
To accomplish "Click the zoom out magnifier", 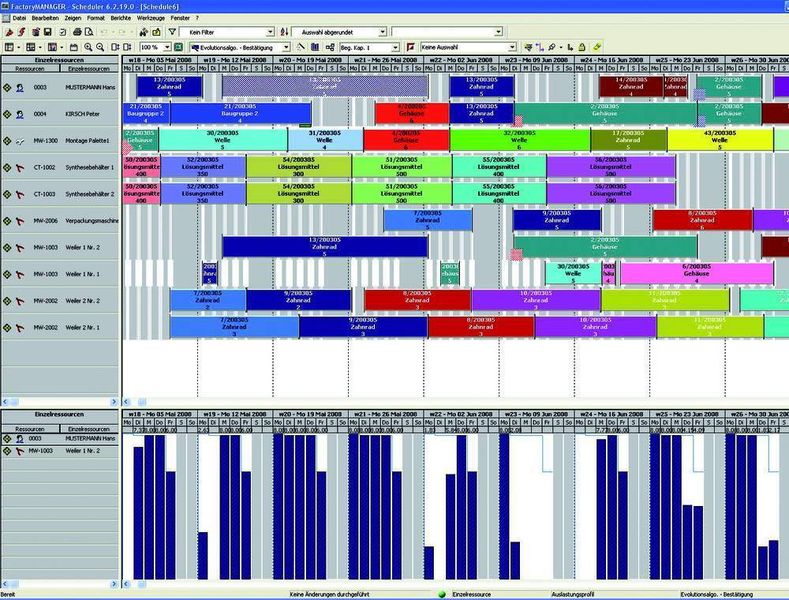I will (x=100, y=47).
